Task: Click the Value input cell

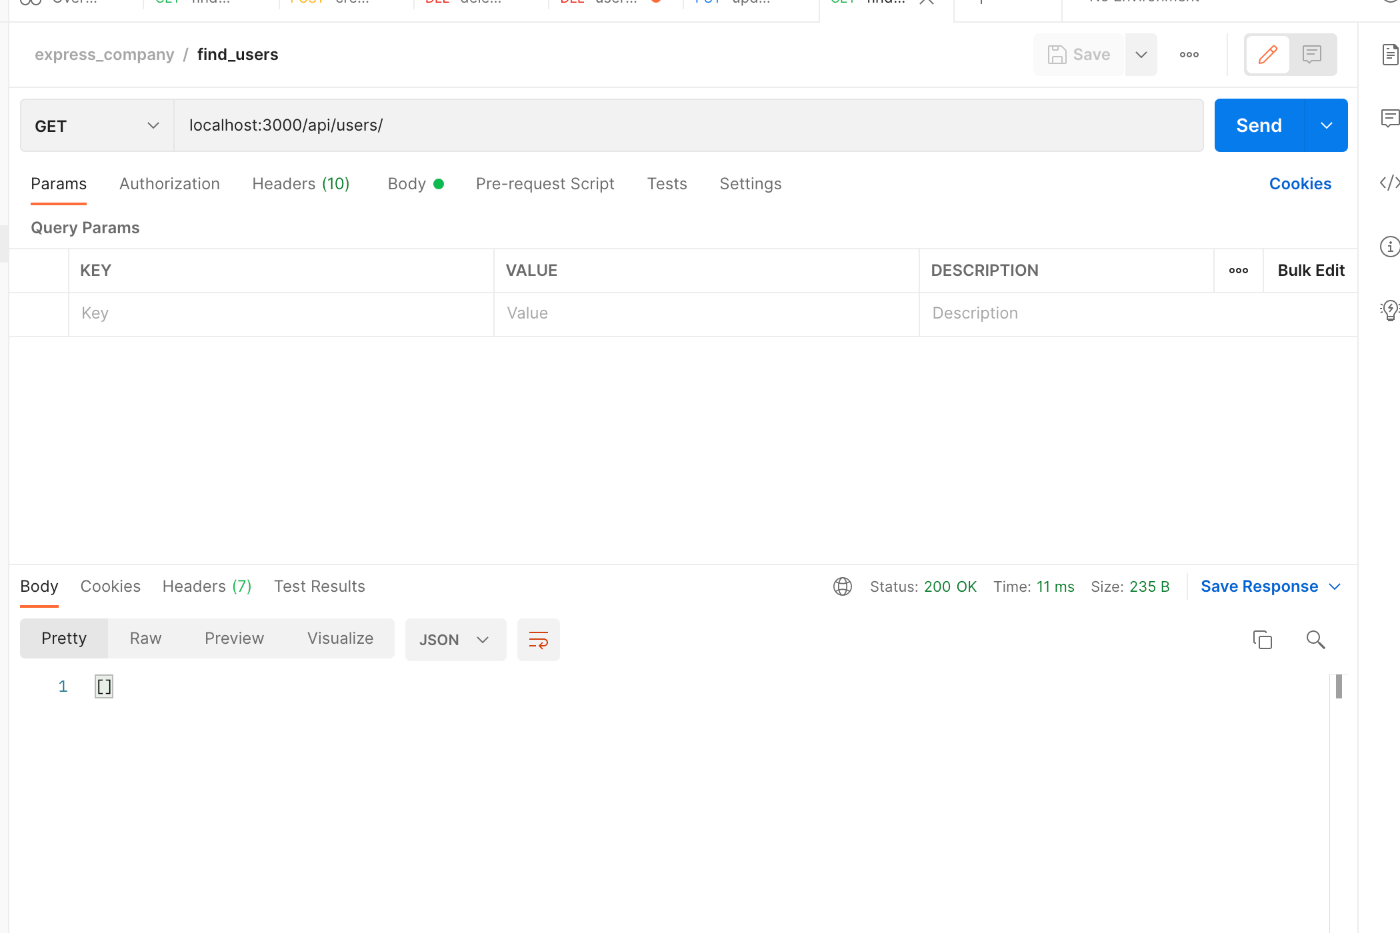Action: 706,314
